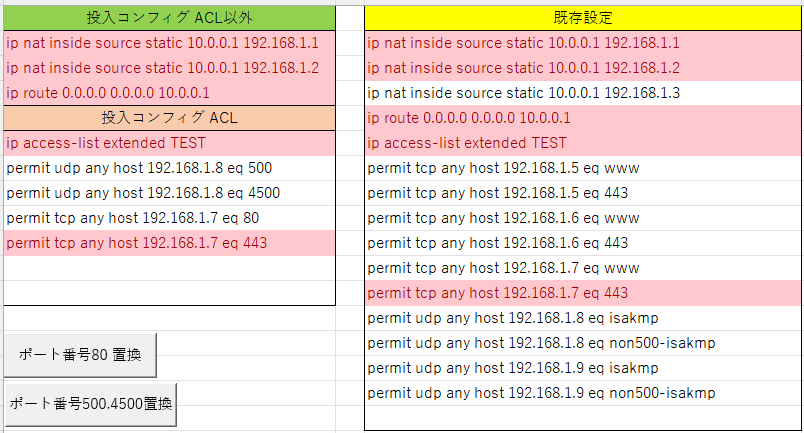Select permit udp 192.168.1.9 eq isakmp cell
Screen dimensions: 804x433
[x=583, y=368]
